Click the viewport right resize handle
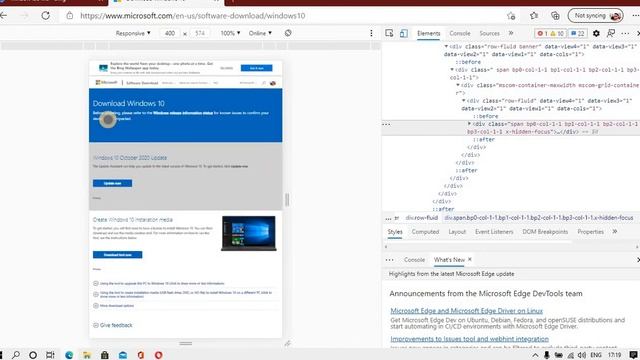The image size is (640, 360). [287, 200]
